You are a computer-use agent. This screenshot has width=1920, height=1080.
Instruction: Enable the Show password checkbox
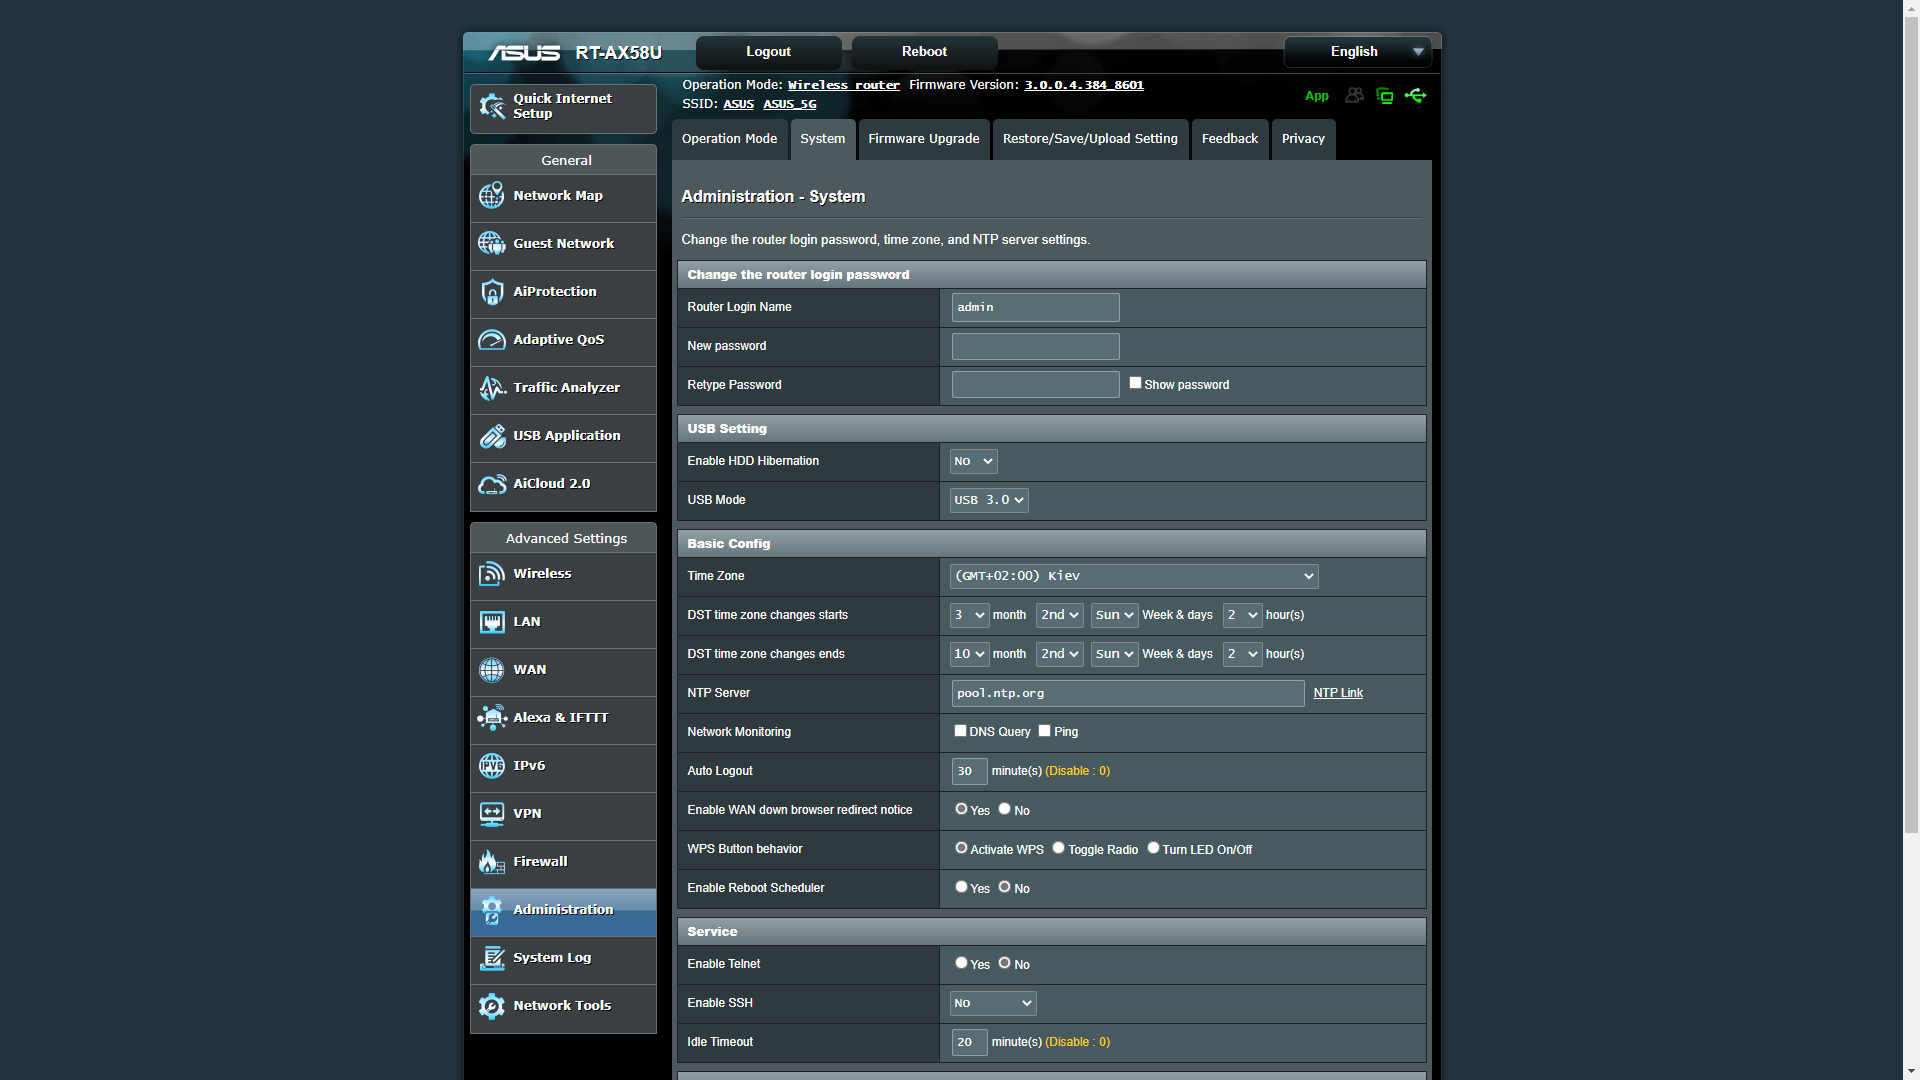pyautogui.click(x=1135, y=383)
